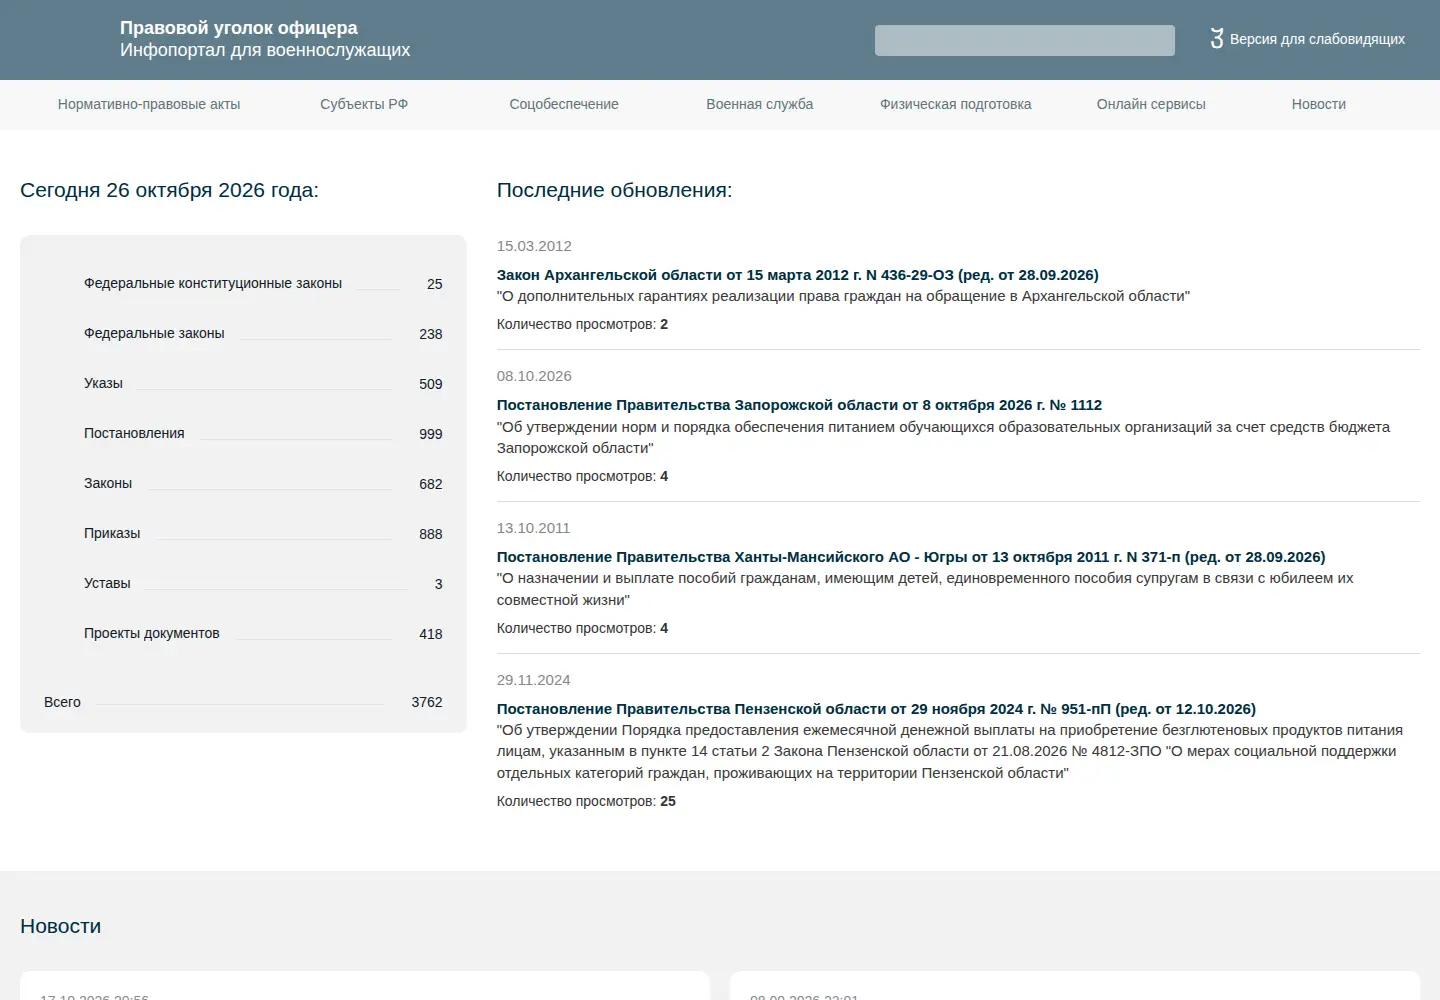Click the date 29.11.2024
1440x1000 pixels.
[x=533, y=680]
